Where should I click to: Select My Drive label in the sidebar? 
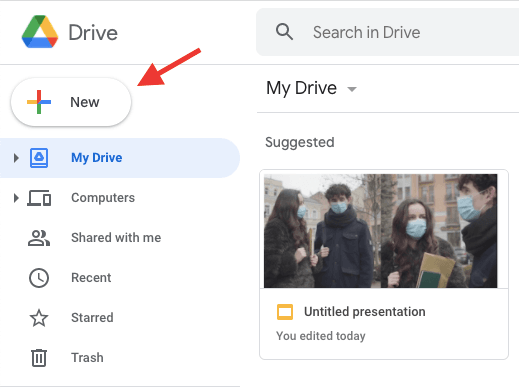pyautogui.click(x=97, y=158)
